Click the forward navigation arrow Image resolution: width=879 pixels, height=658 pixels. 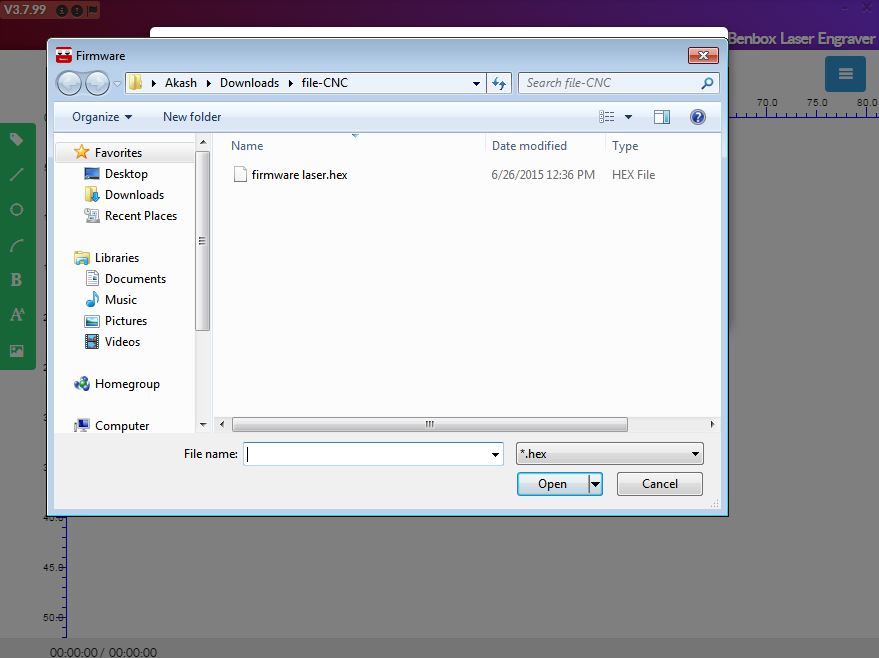click(x=98, y=84)
